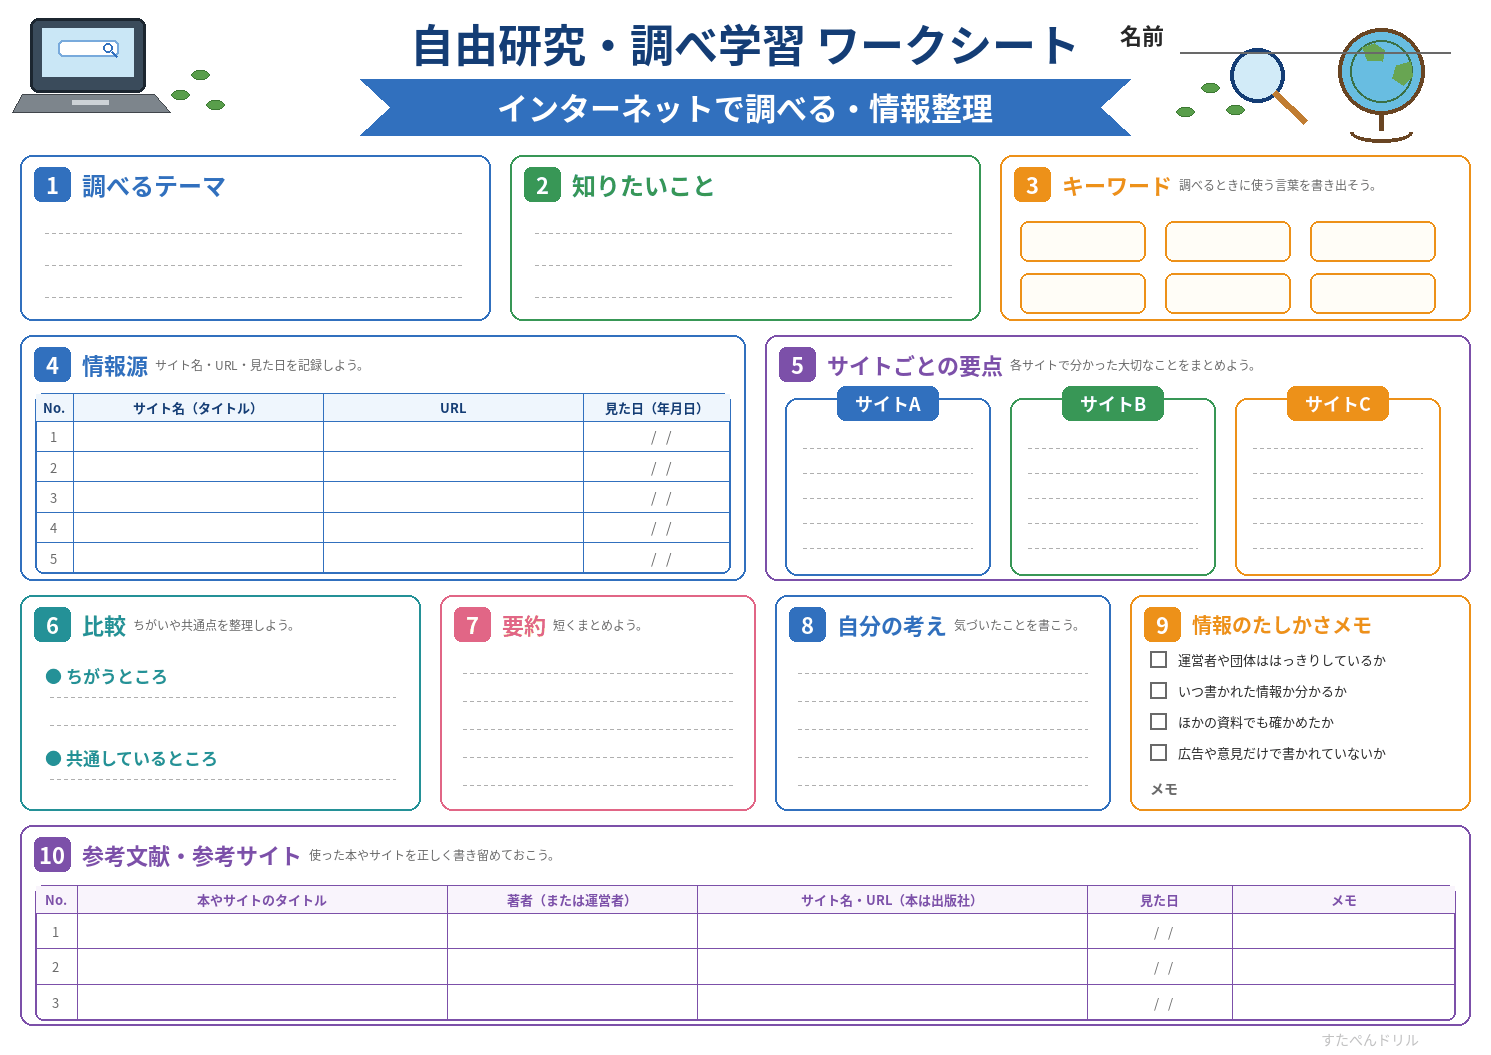Click the orange number 9 badge
The height and width of the screenshot is (1055, 1491).
click(x=1162, y=625)
